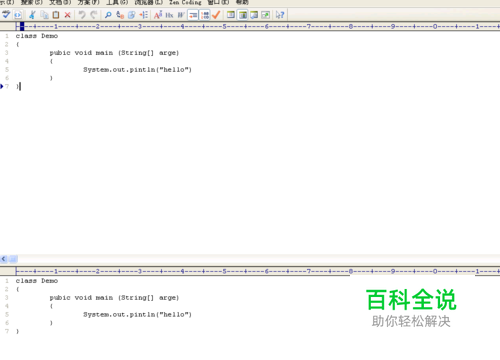Viewport: 500px width, 360px height.
Task: Toggle auto indent toolbar button
Action: [x=193, y=15]
